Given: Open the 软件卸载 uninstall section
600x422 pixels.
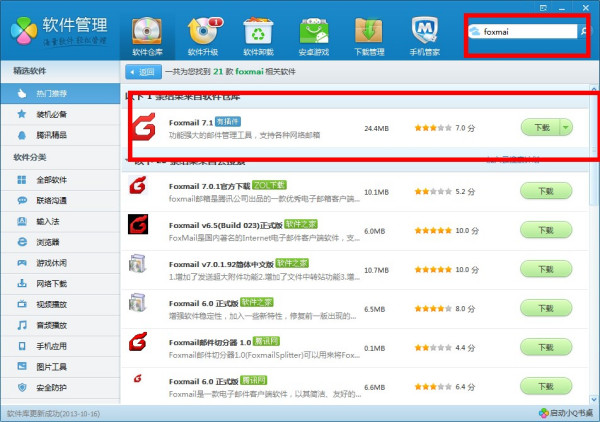Looking at the screenshot, I should (x=258, y=37).
